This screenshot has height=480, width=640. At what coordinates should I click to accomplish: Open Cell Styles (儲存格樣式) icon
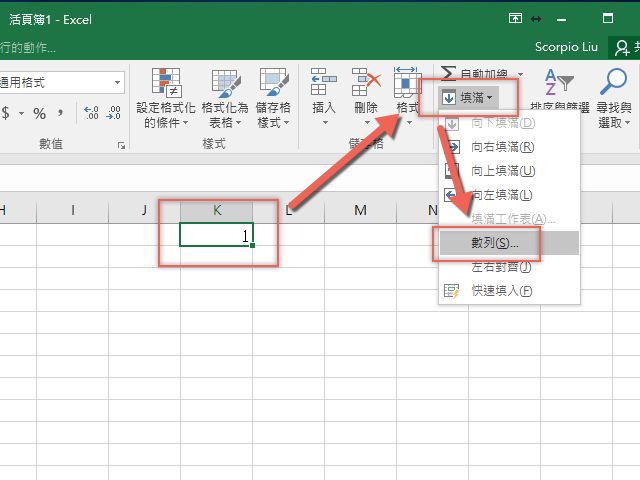[x=274, y=82]
